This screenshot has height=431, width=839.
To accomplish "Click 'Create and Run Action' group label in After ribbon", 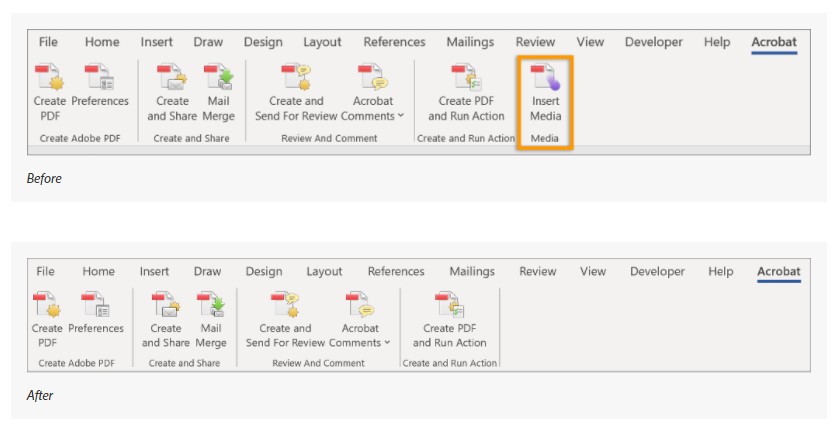I will (x=449, y=363).
